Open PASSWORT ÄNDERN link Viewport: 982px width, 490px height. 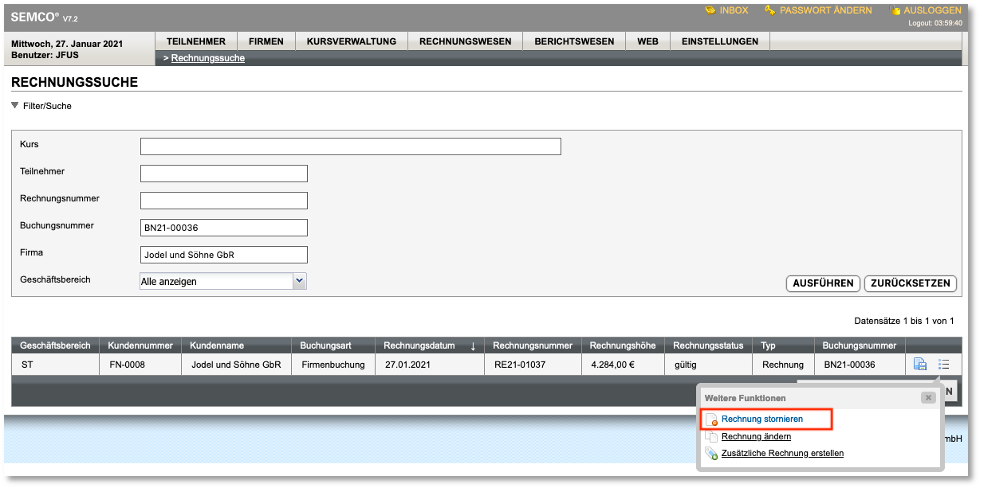[x=825, y=11]
